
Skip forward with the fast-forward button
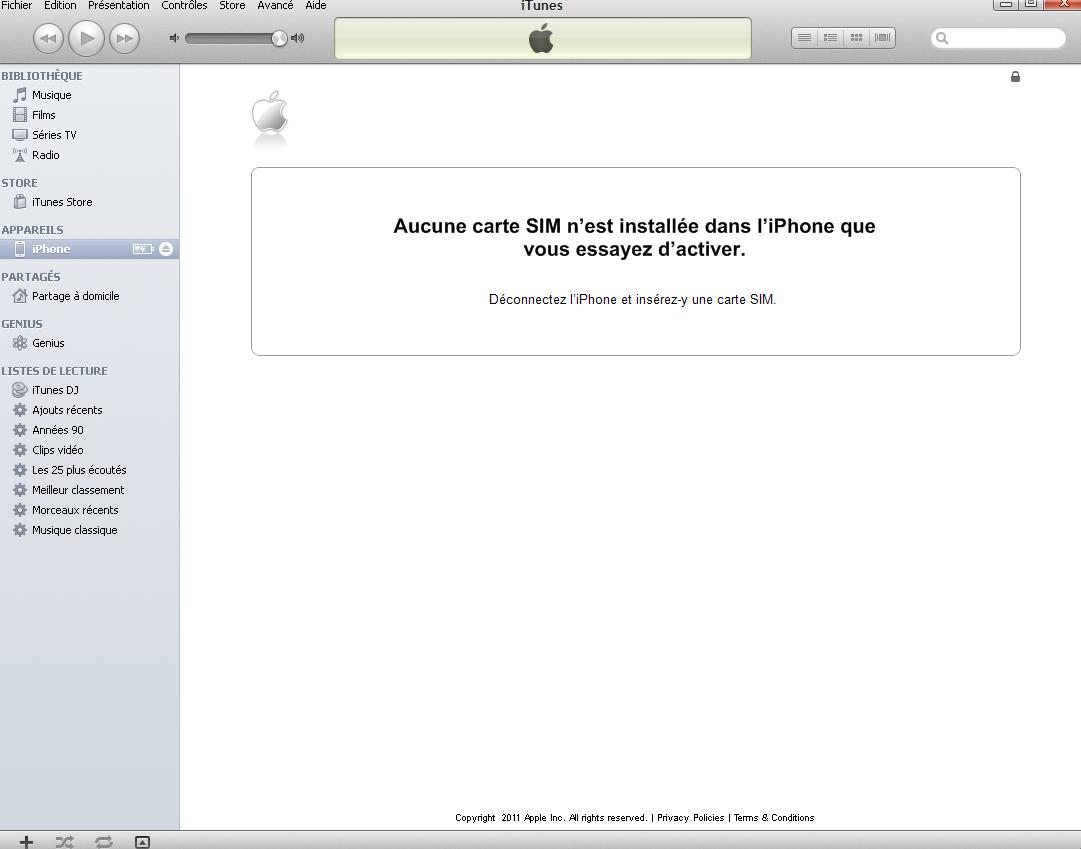125,38
